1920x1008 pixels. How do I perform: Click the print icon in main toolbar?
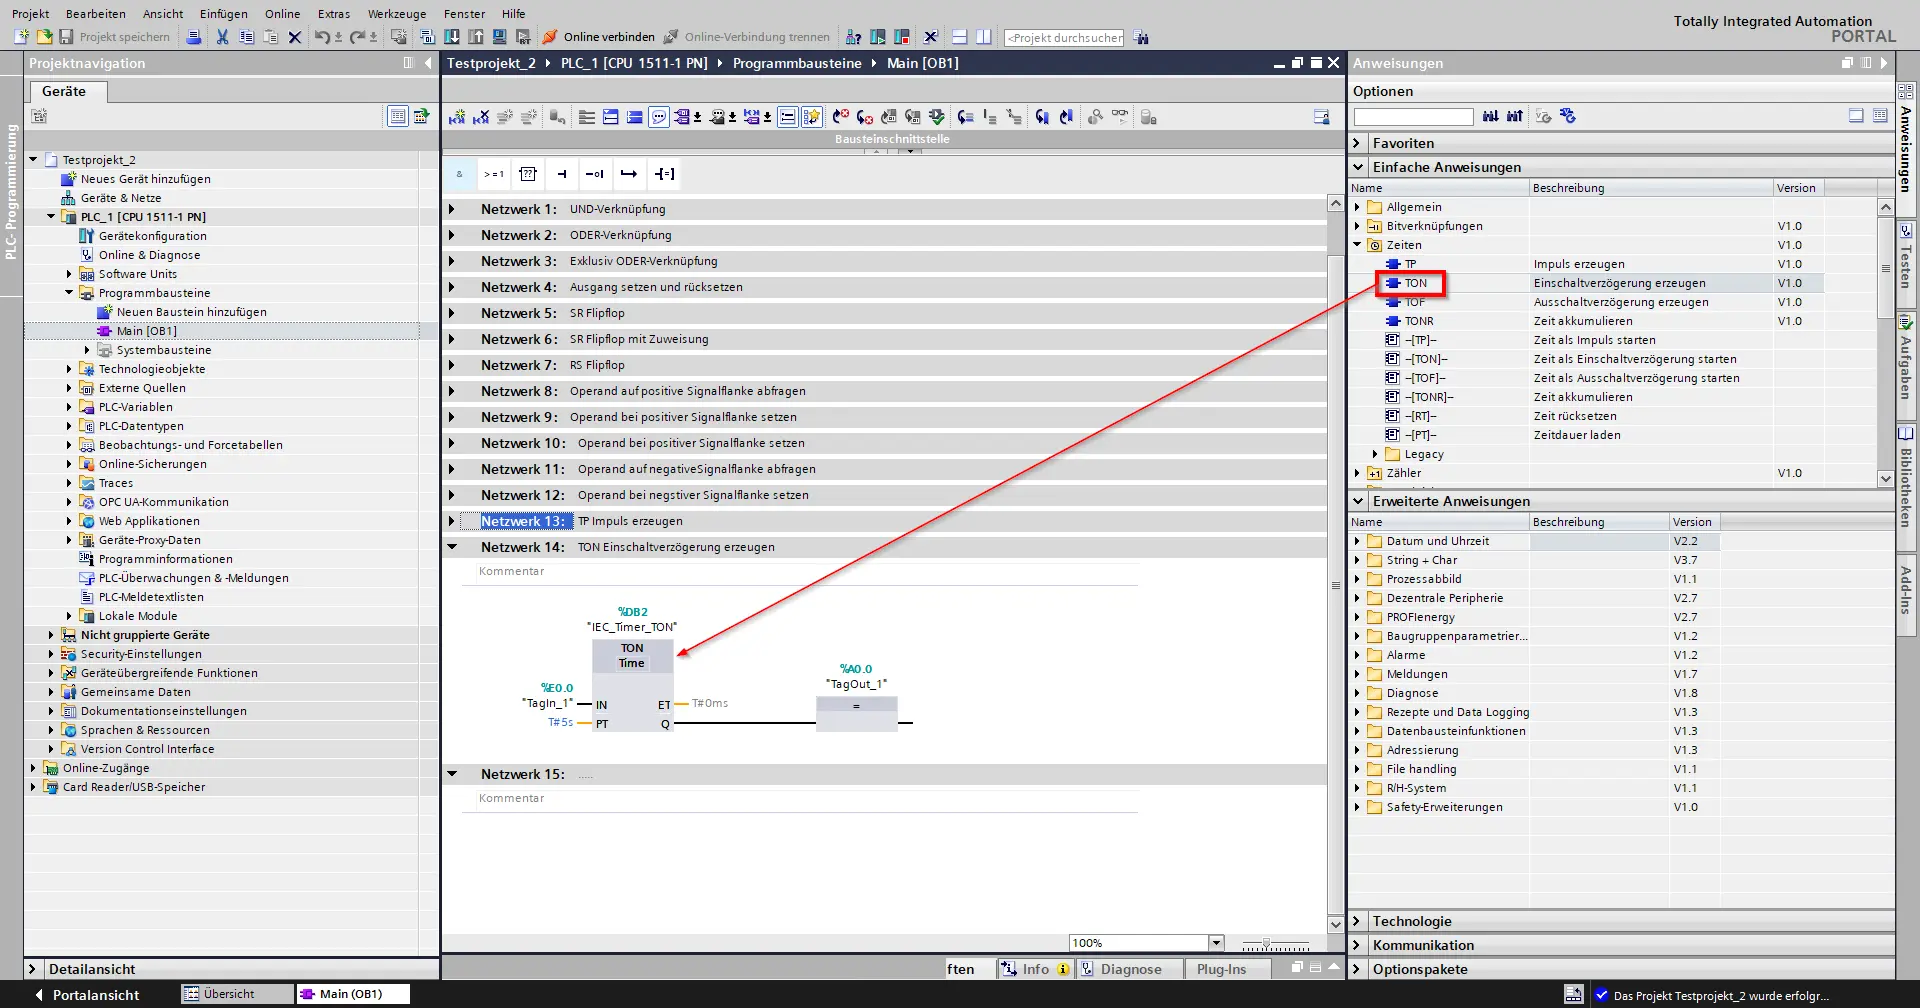coord(194,37)
